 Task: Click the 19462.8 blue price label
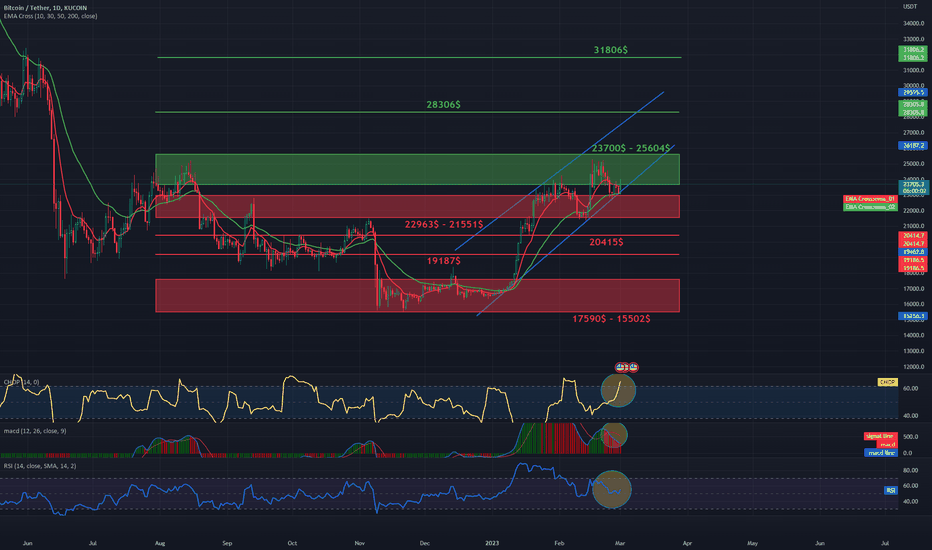(x=913, y=252)
